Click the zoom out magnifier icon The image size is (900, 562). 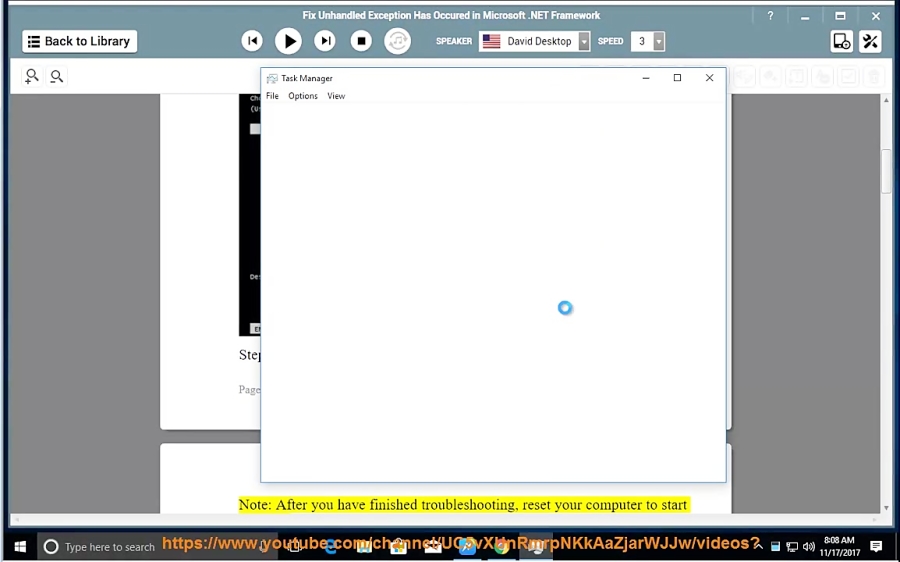57,76
